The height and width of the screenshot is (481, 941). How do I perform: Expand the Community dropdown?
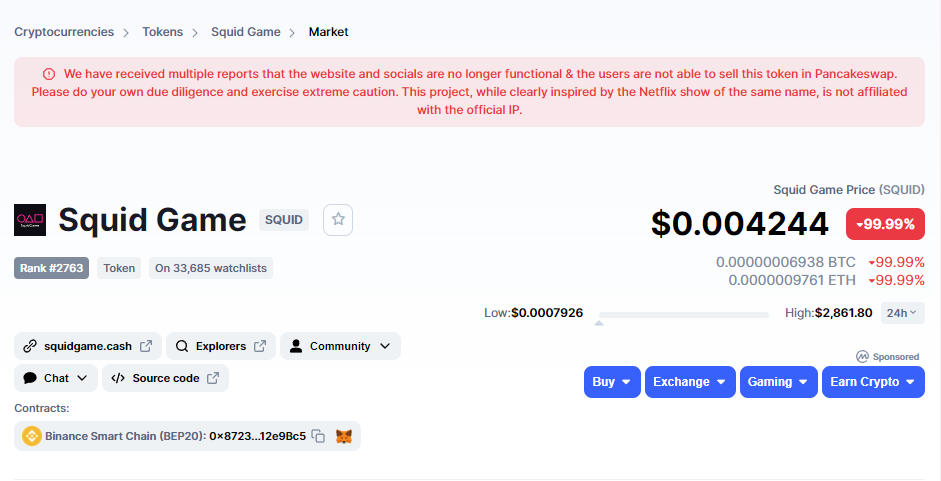[340, 346]
